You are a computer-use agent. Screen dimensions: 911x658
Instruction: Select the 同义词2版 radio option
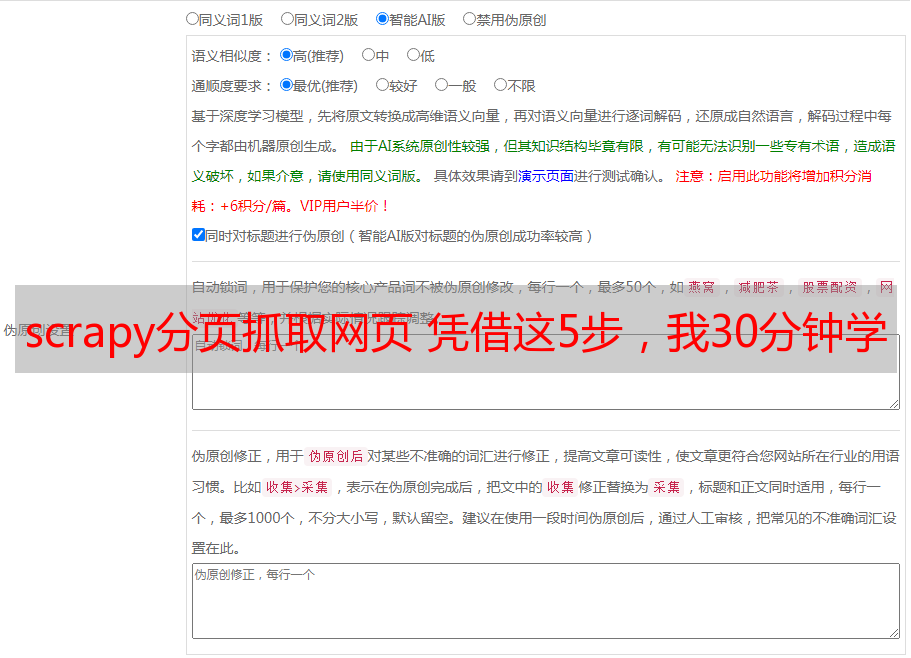[x=287, y=19]
